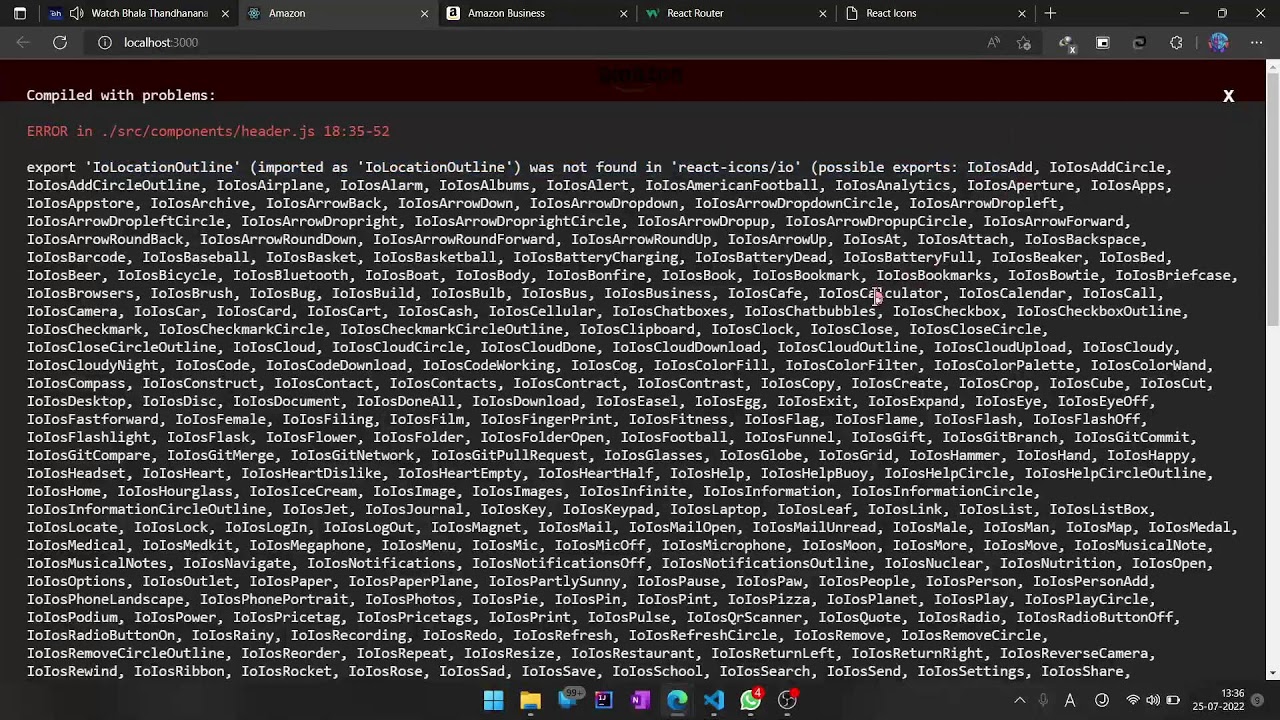Reload the localhost:3000 page
1280x720 pixels.
pyautogui.click(x=60, y=42)
